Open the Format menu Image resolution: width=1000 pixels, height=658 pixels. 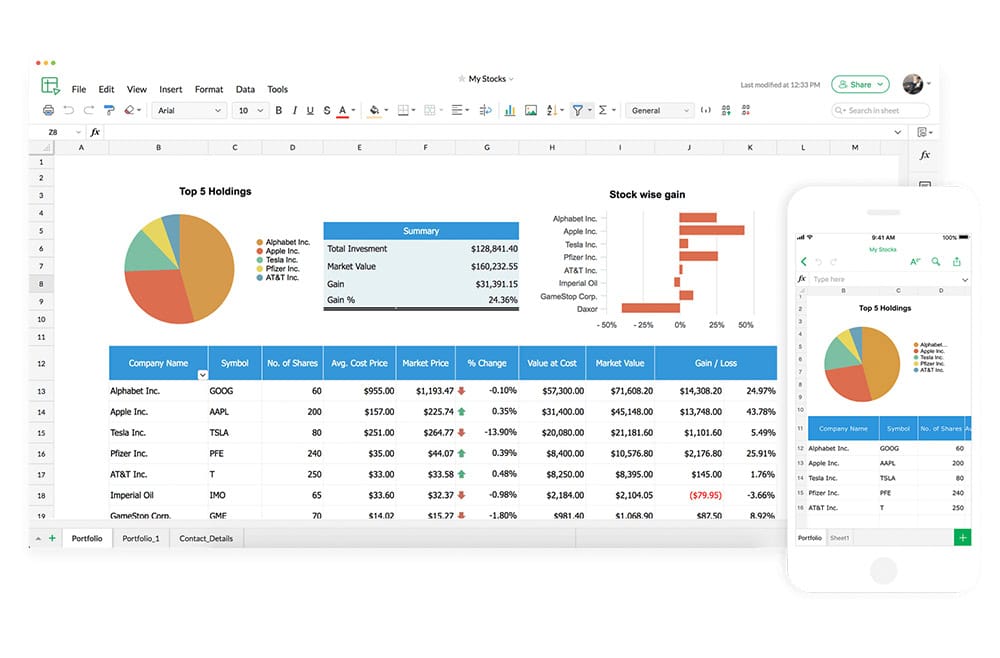(x=209, y=89)
